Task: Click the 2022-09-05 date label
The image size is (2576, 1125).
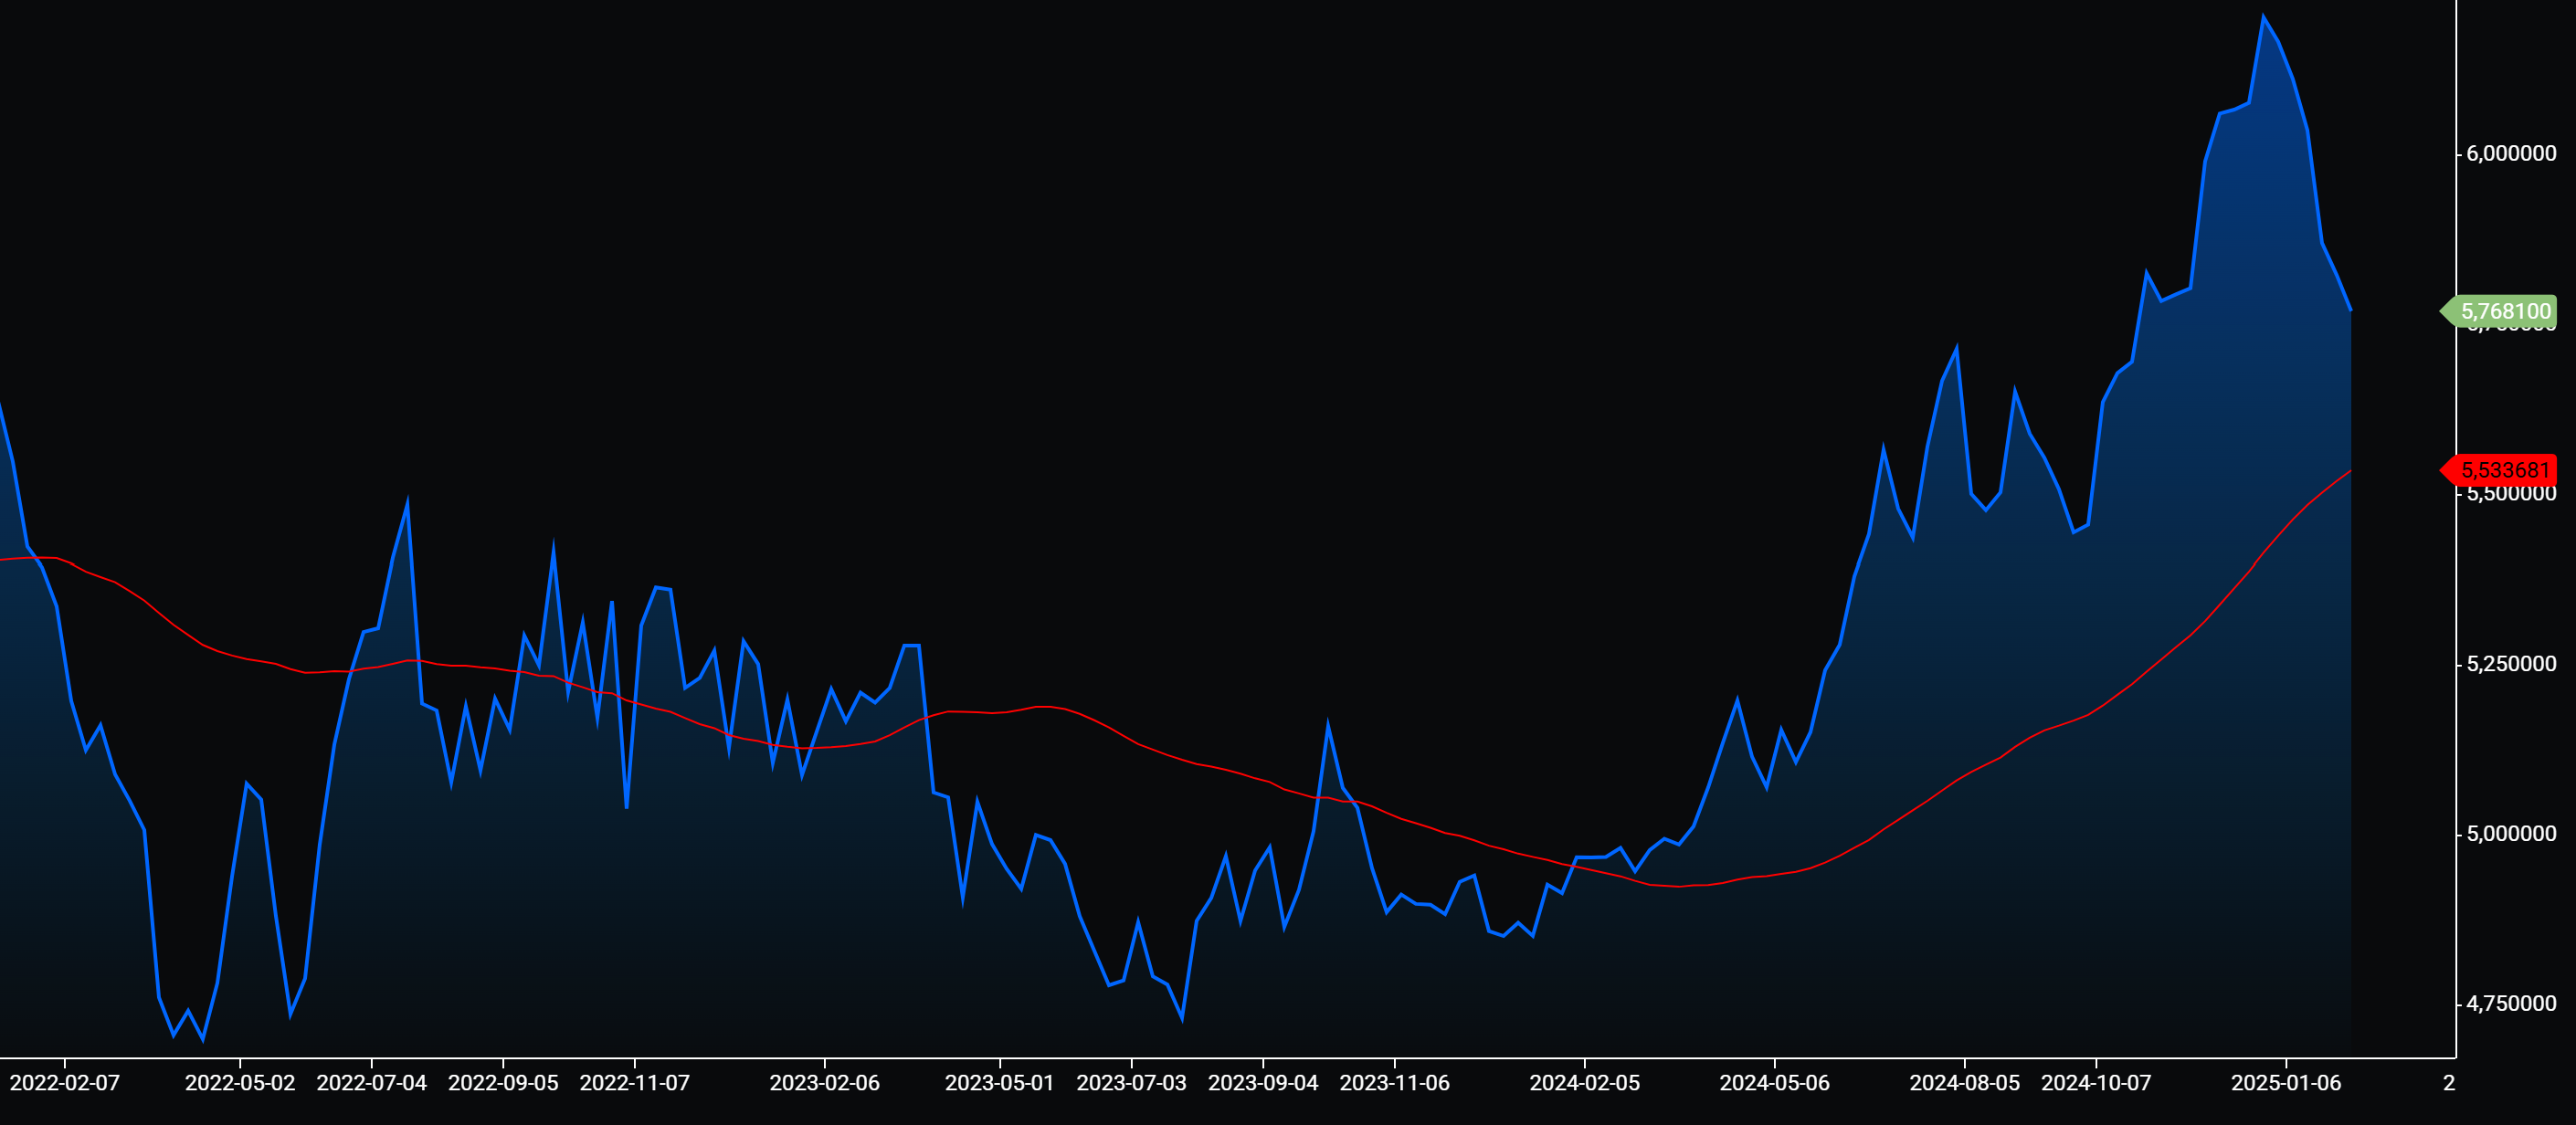Action: pyautogui.click(x=503, y=1083)
